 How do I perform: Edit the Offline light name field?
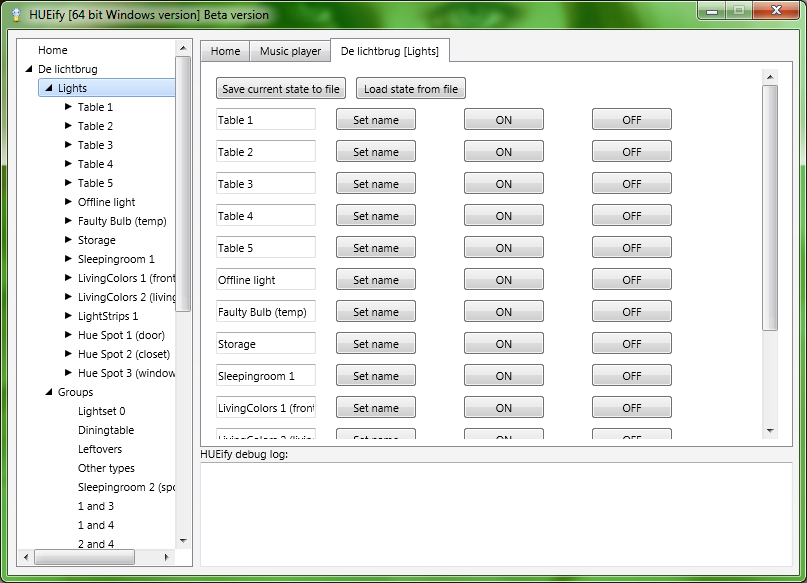(266, 279)
